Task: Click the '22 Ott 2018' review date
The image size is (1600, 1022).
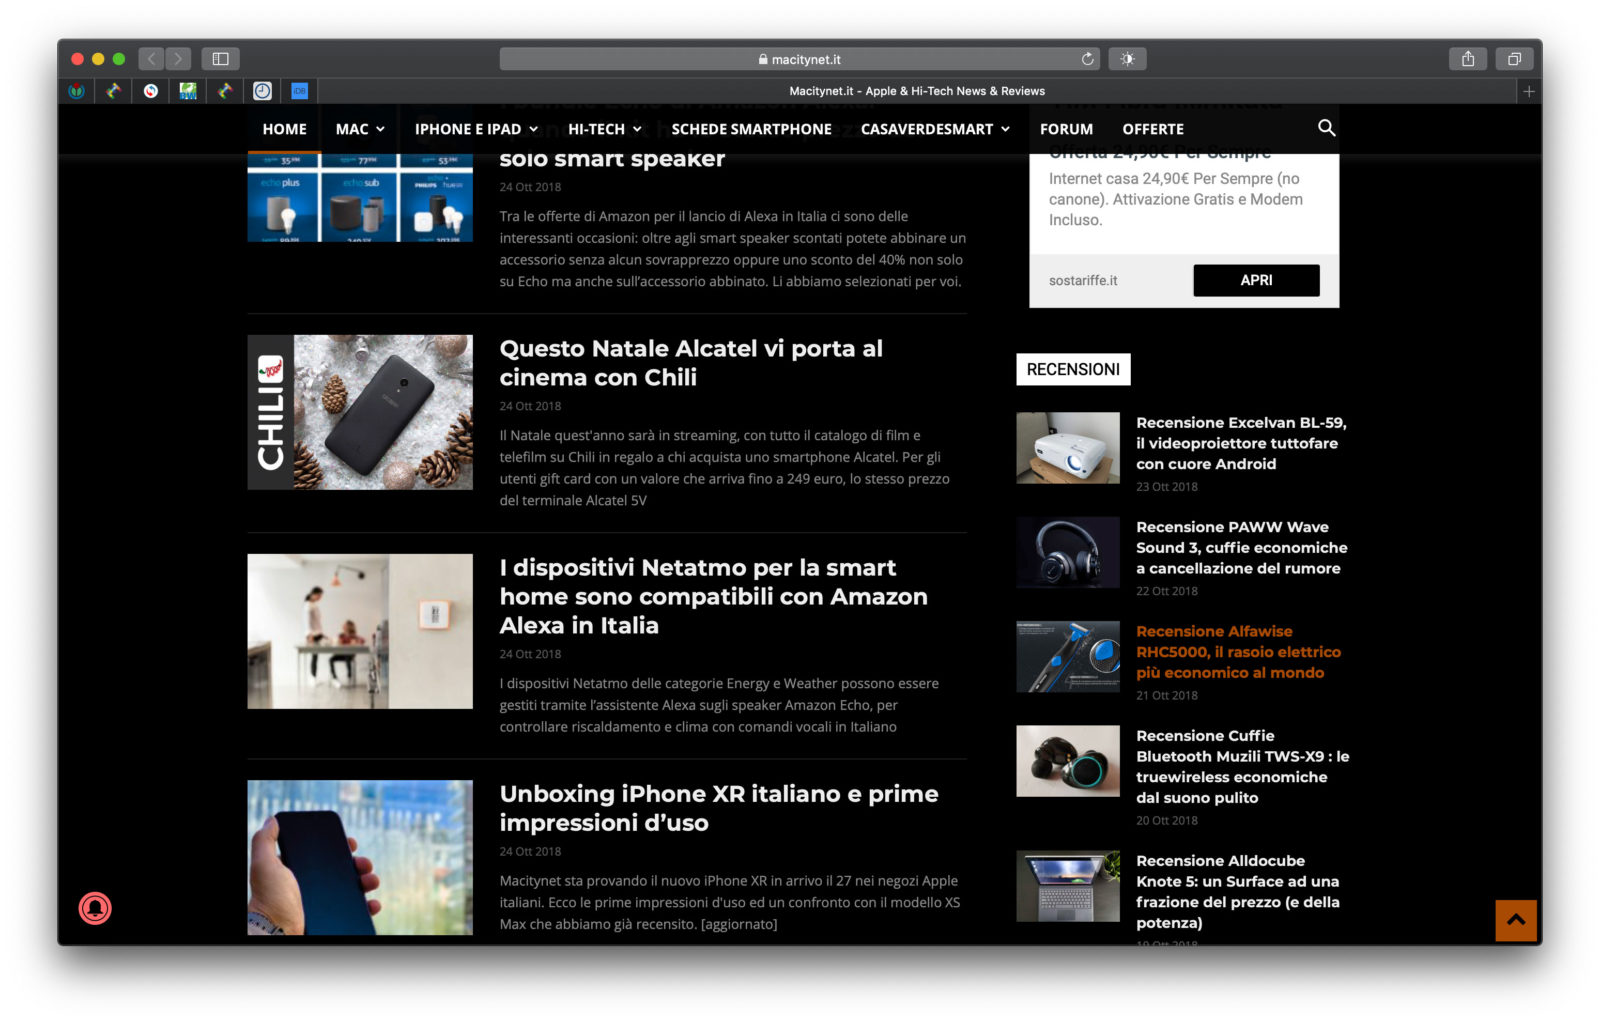Action: click(x=1167, y=591)
